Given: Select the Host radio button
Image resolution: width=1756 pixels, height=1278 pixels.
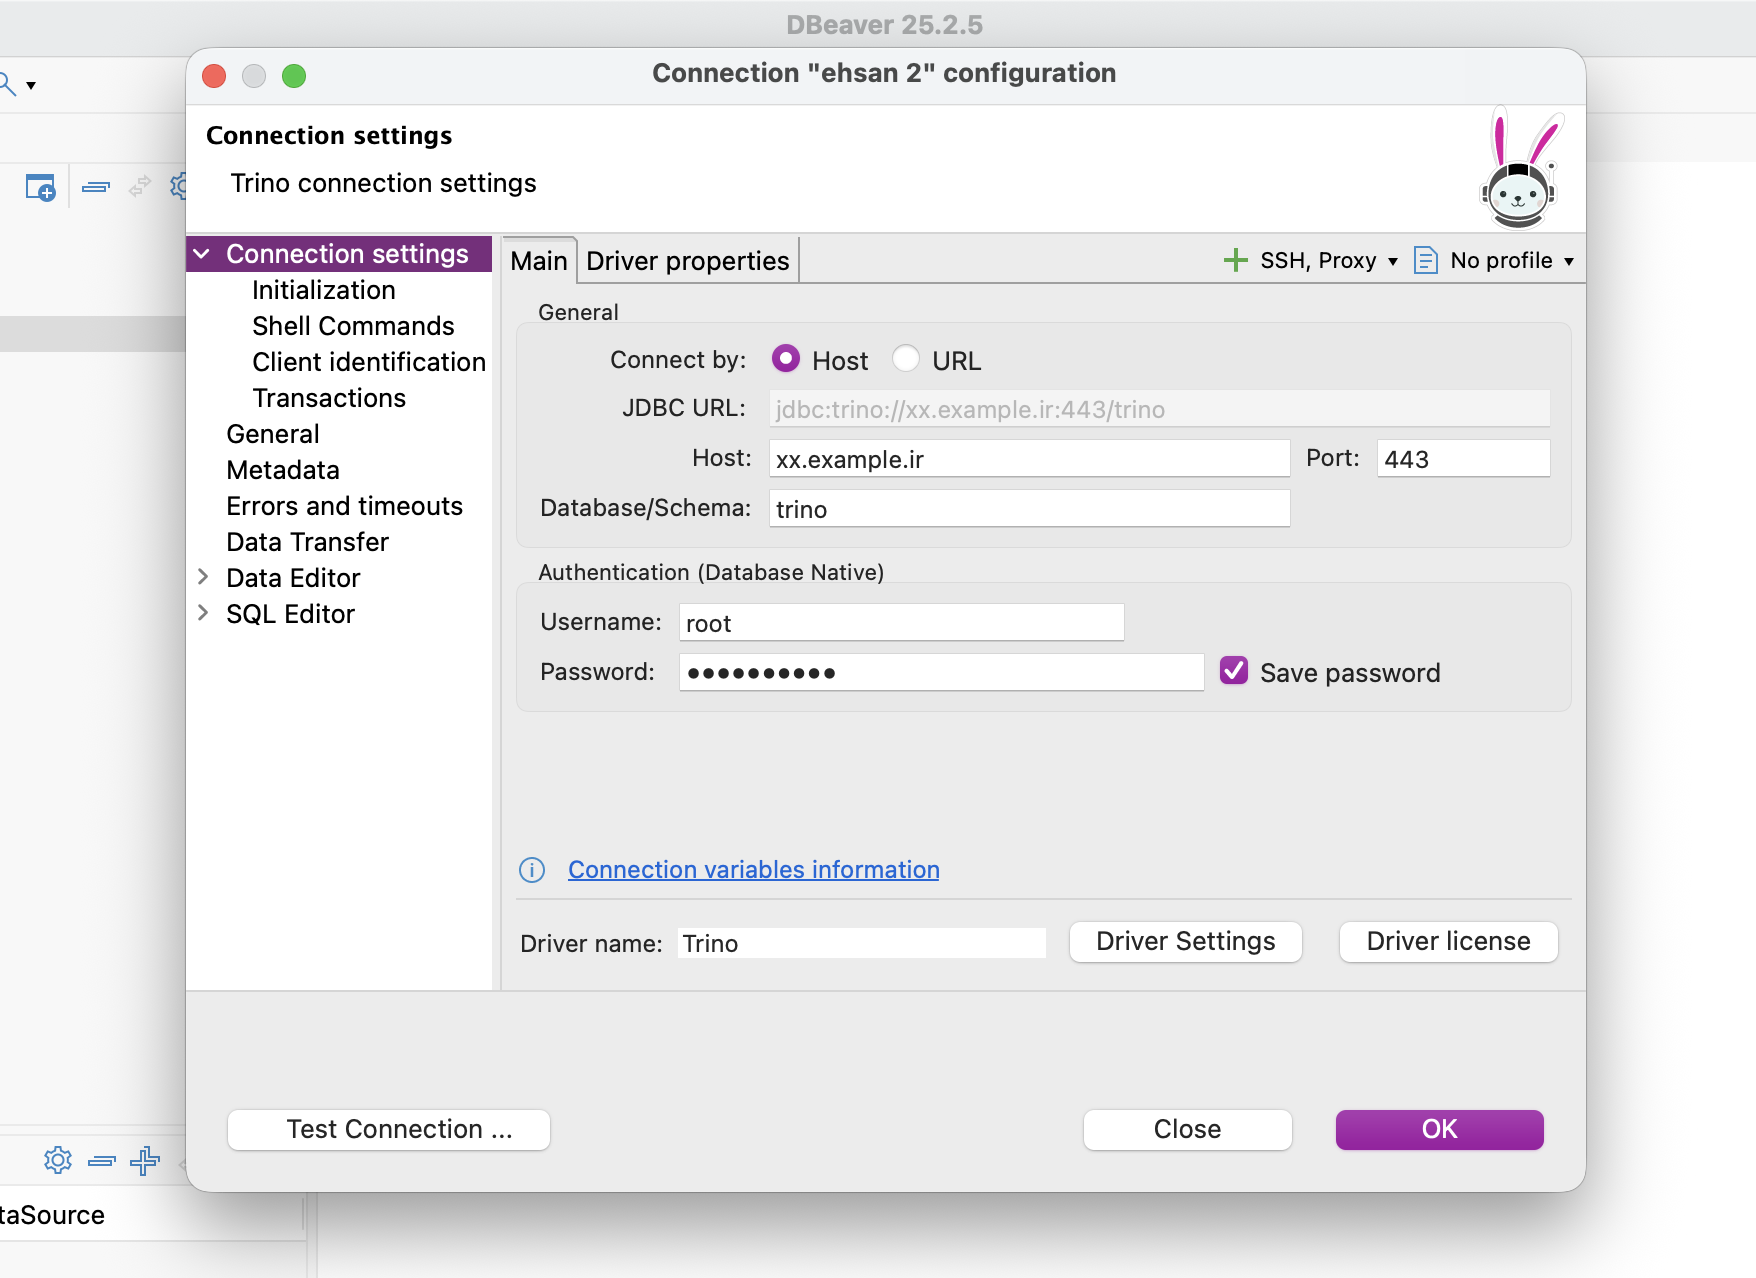Looking at the screenshot, I should 786,359.
